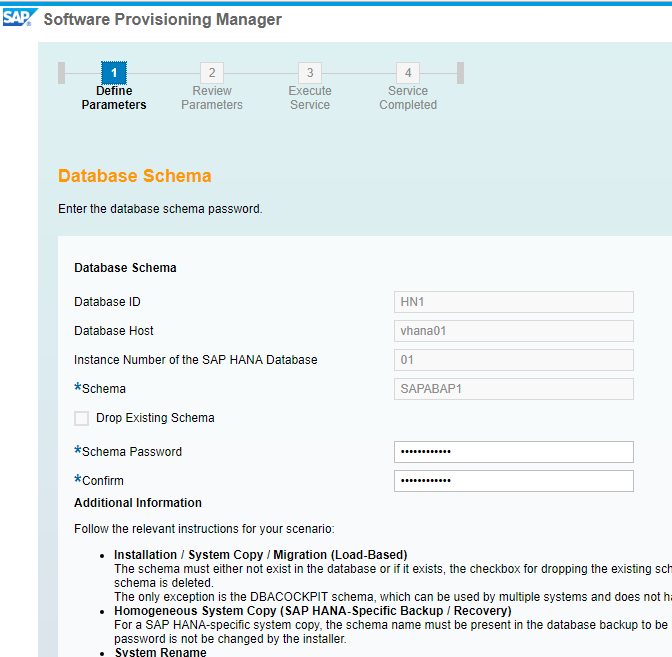Click 'Instance Number of the SAP HANA Database' label

click(195, 360)
